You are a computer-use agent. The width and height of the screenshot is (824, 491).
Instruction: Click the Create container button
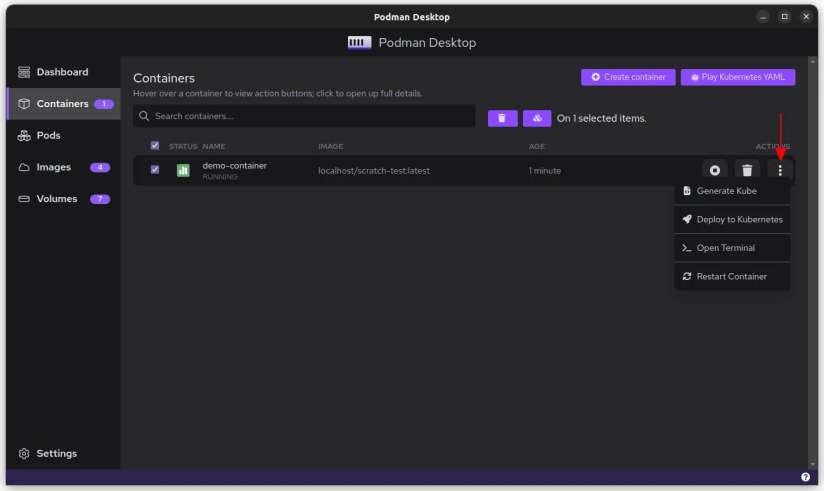[628, 77]
